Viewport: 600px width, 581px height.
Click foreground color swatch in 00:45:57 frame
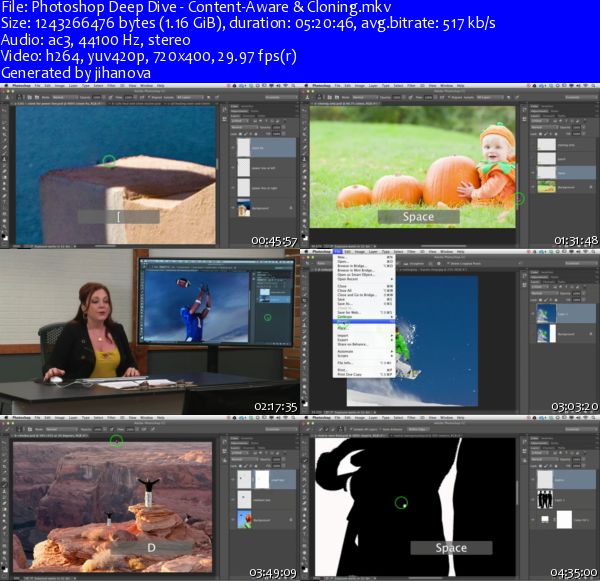tap(3, 236)
